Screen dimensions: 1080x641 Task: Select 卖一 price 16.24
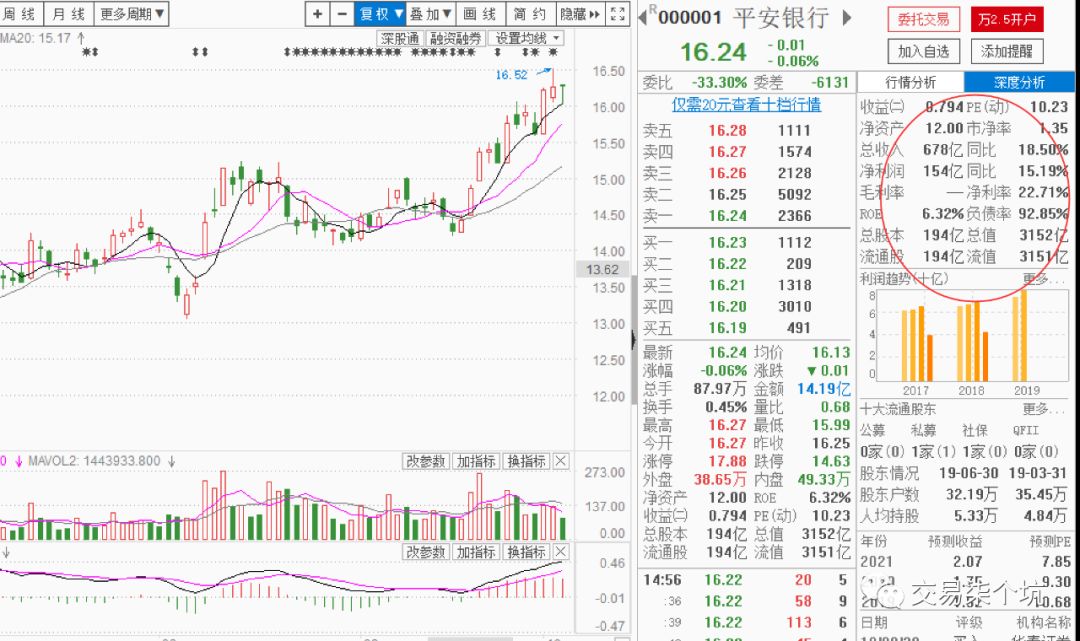(727, 216)
